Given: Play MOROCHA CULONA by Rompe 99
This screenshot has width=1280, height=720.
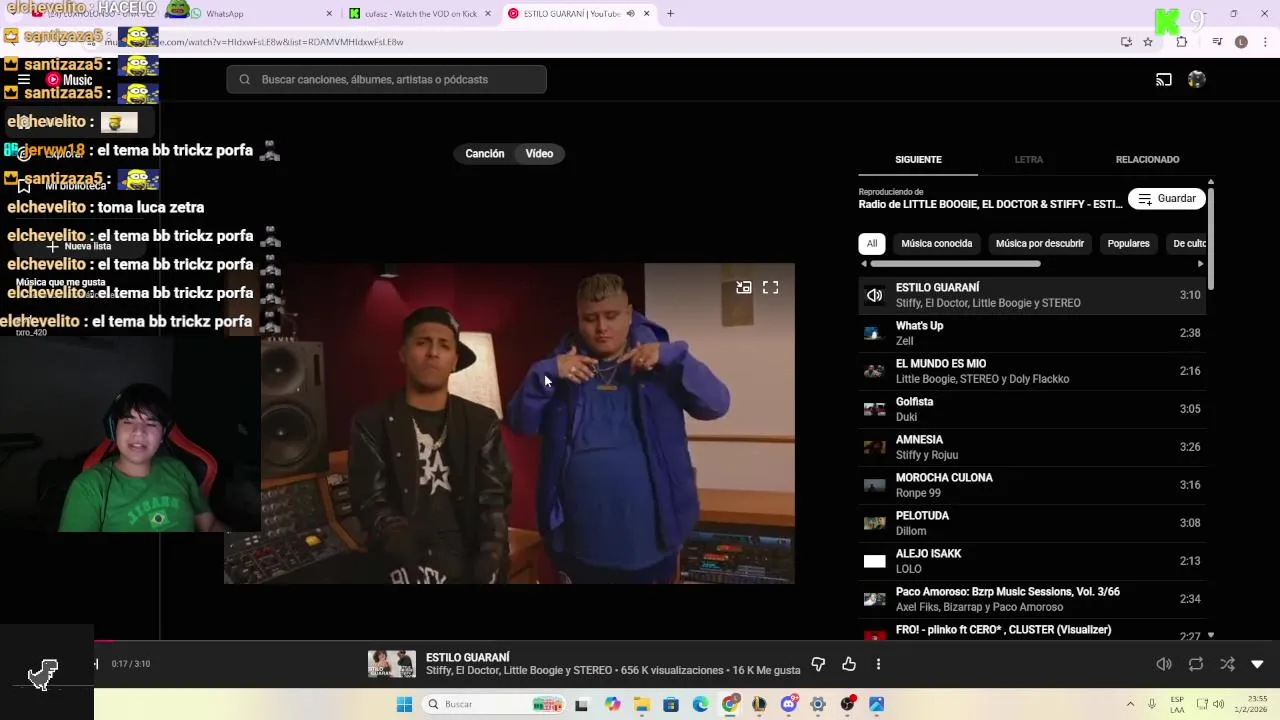Looking at the screenshot, I should [x=1032, y=485].
